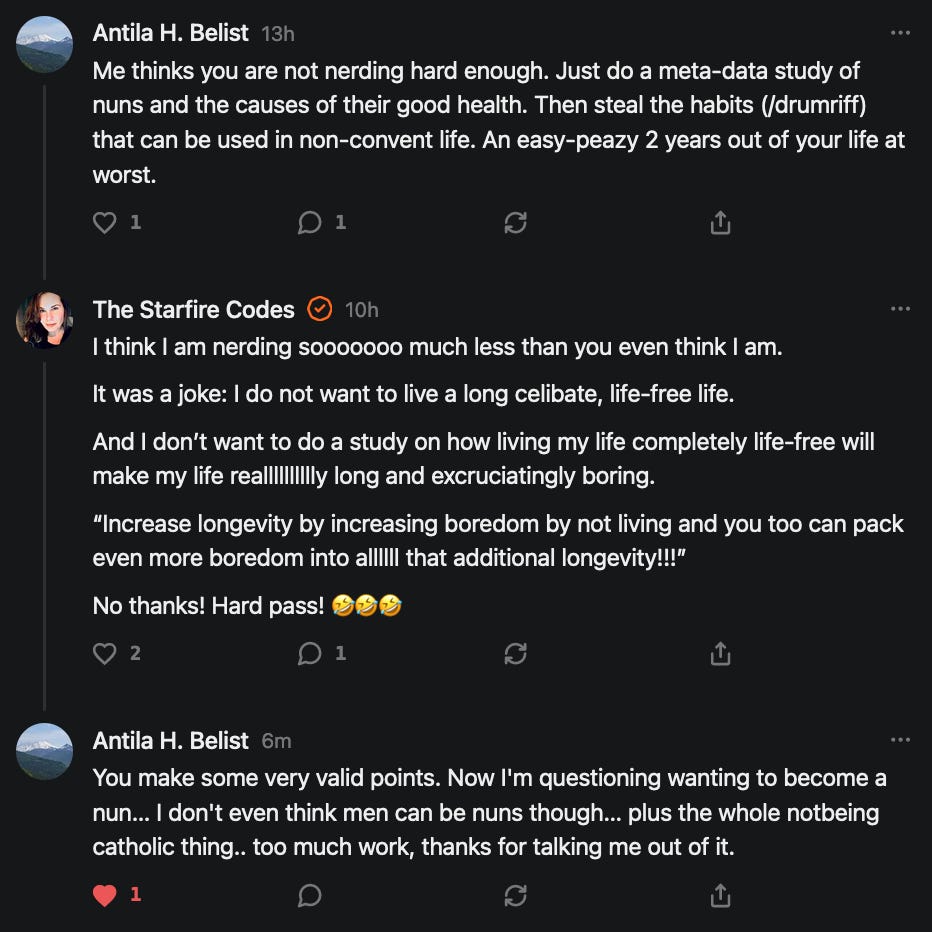932x932 pixels.
Task: View The Starfire Codes avatar photo
Action: (45, 320)
